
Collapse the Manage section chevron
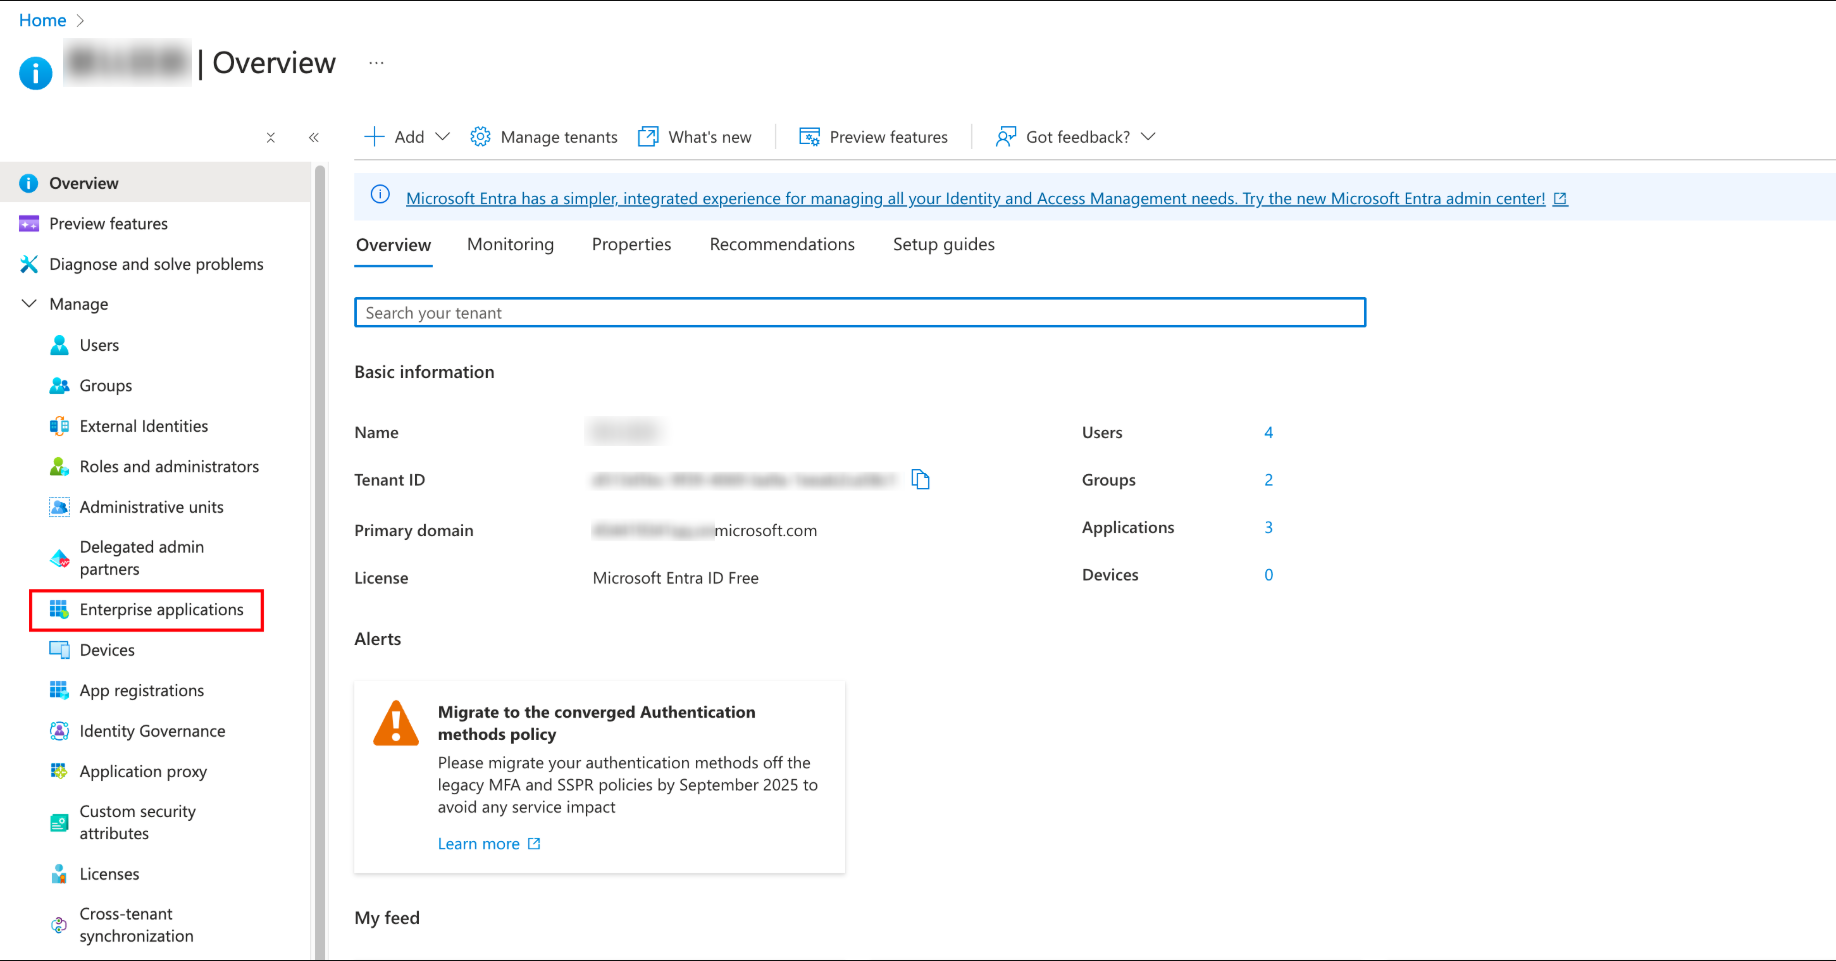pyautogui.click(x=29, y=304)
